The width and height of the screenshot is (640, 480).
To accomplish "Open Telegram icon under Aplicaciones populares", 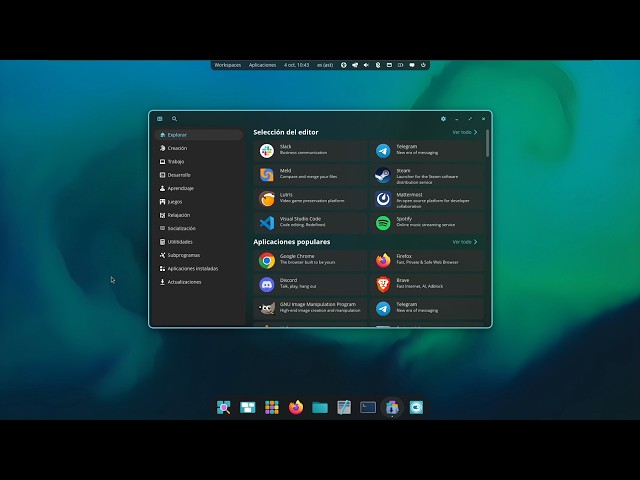I will point(383,308).
